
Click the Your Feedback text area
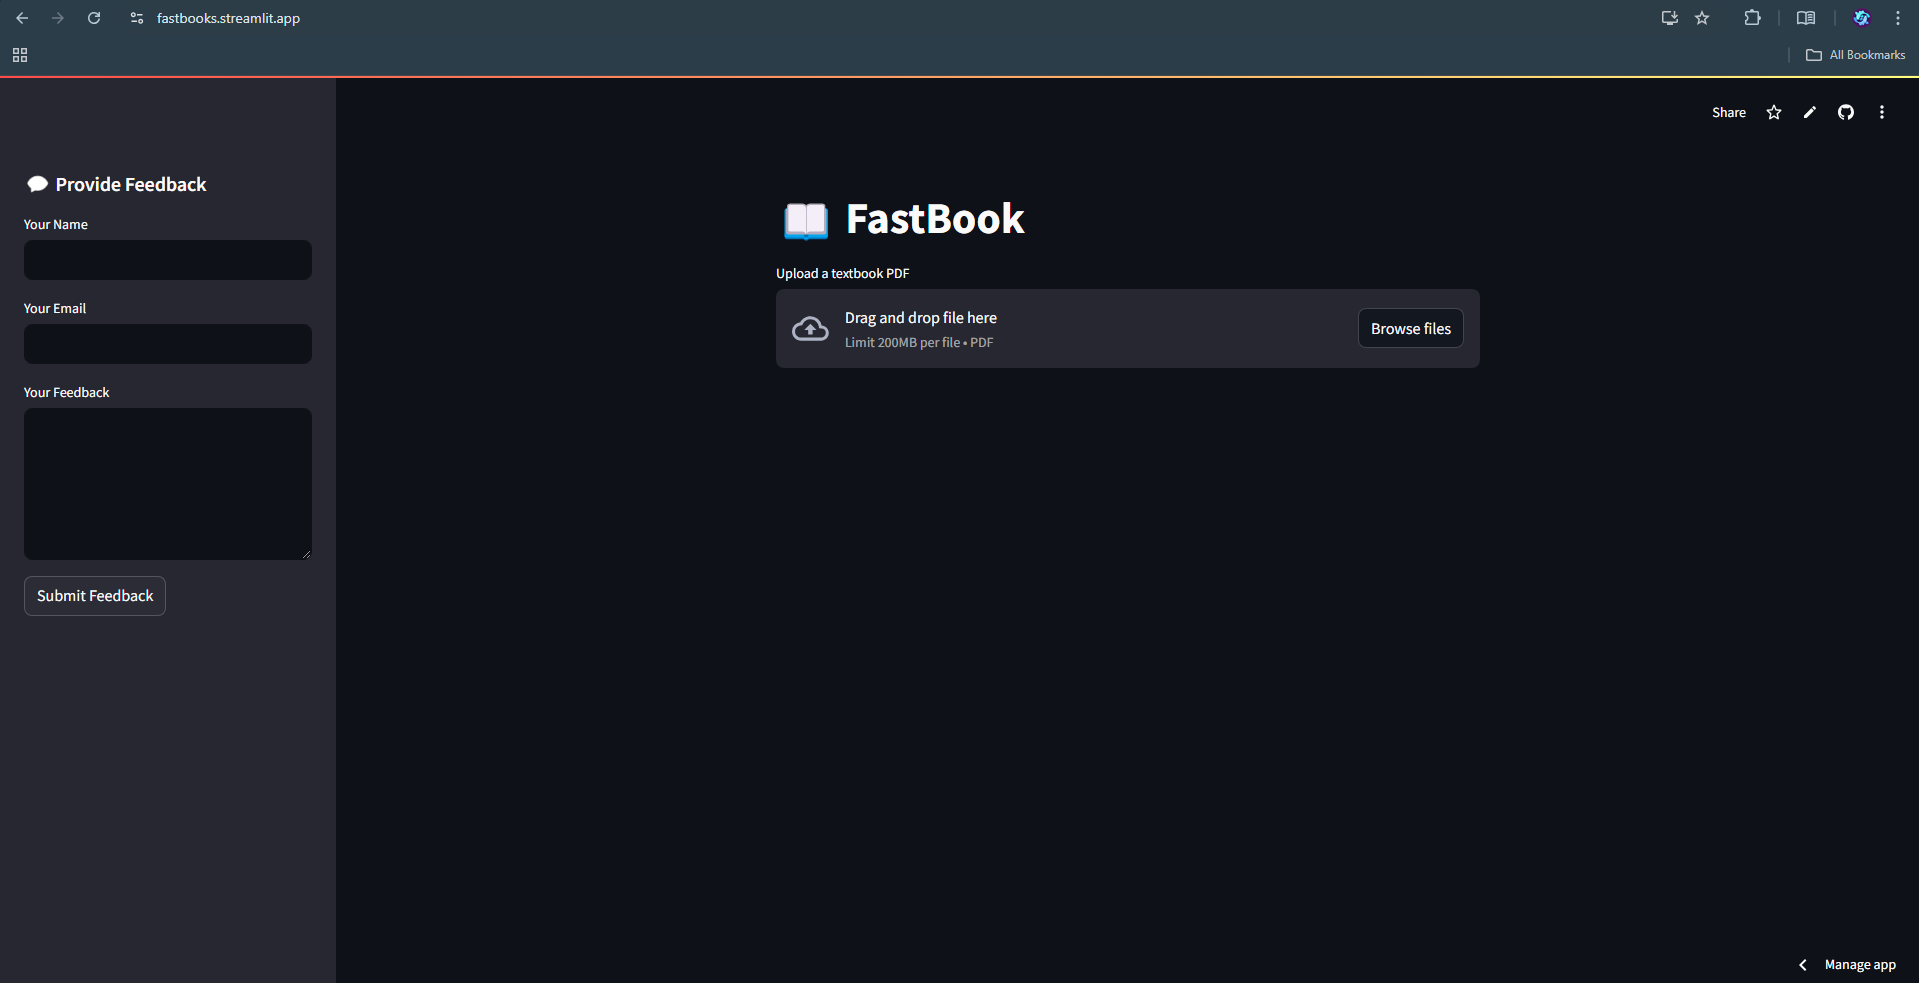coord(168,484)
